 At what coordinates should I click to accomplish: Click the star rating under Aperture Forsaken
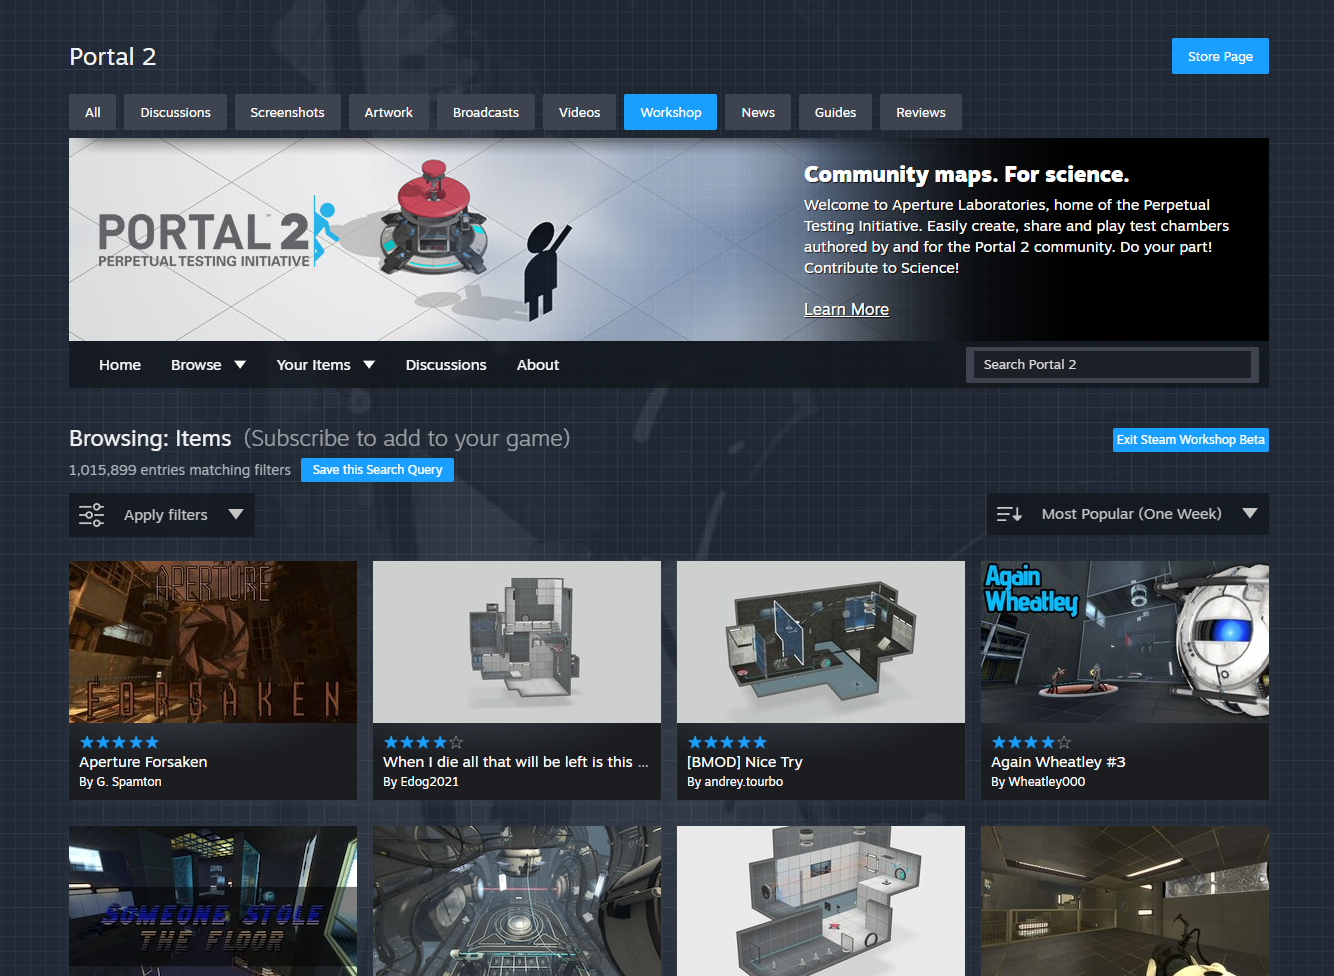click(x=119, y=742)
